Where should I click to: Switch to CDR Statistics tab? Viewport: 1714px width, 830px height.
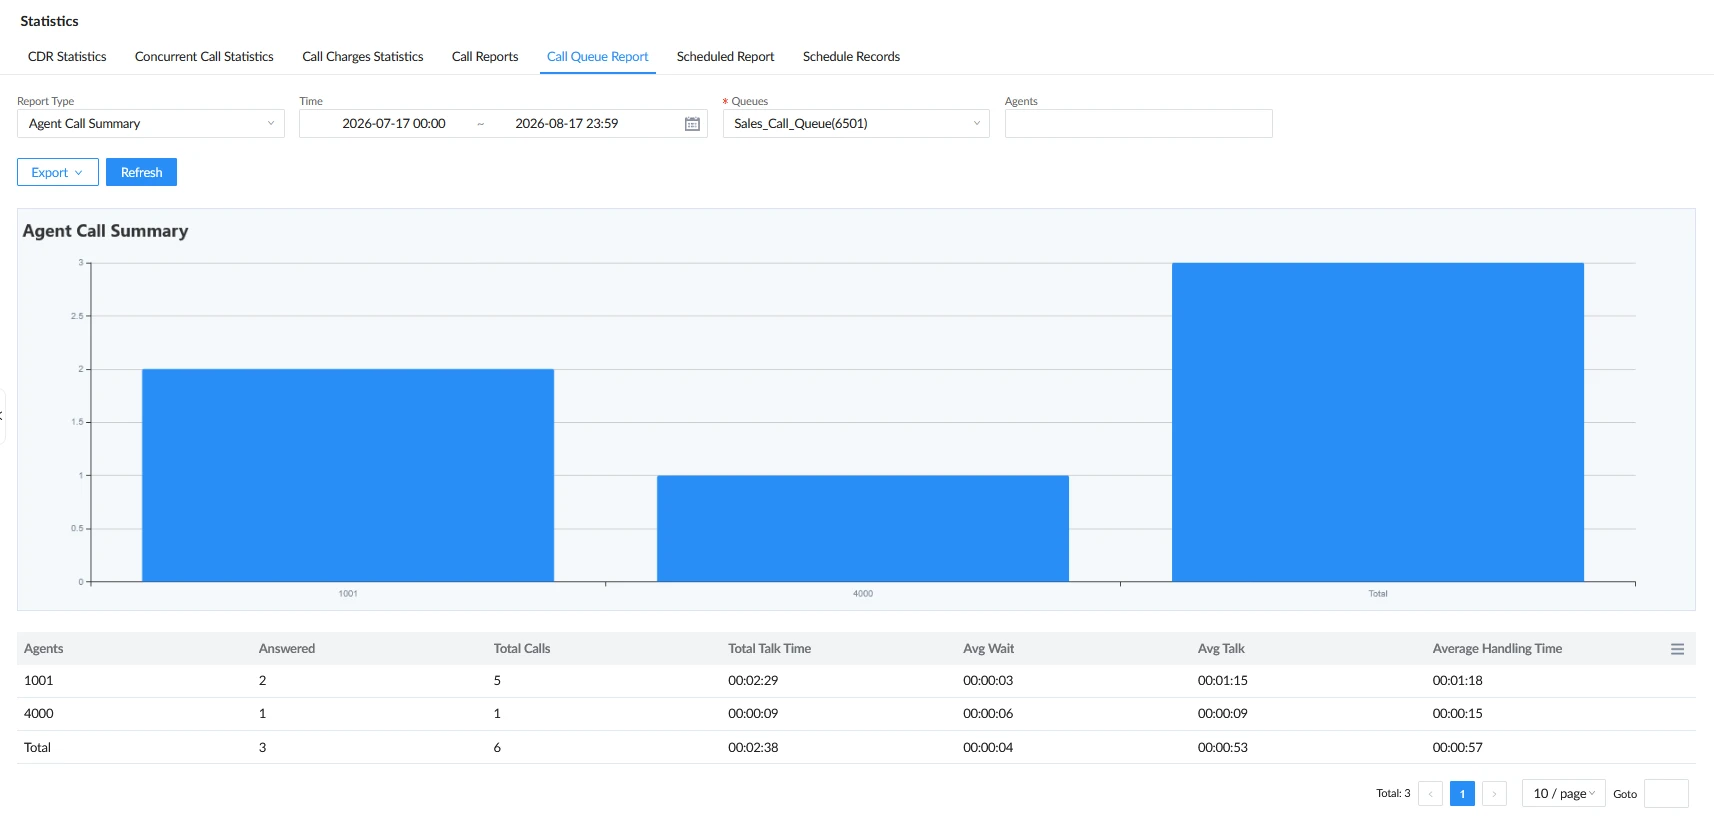tap(67, 57)
